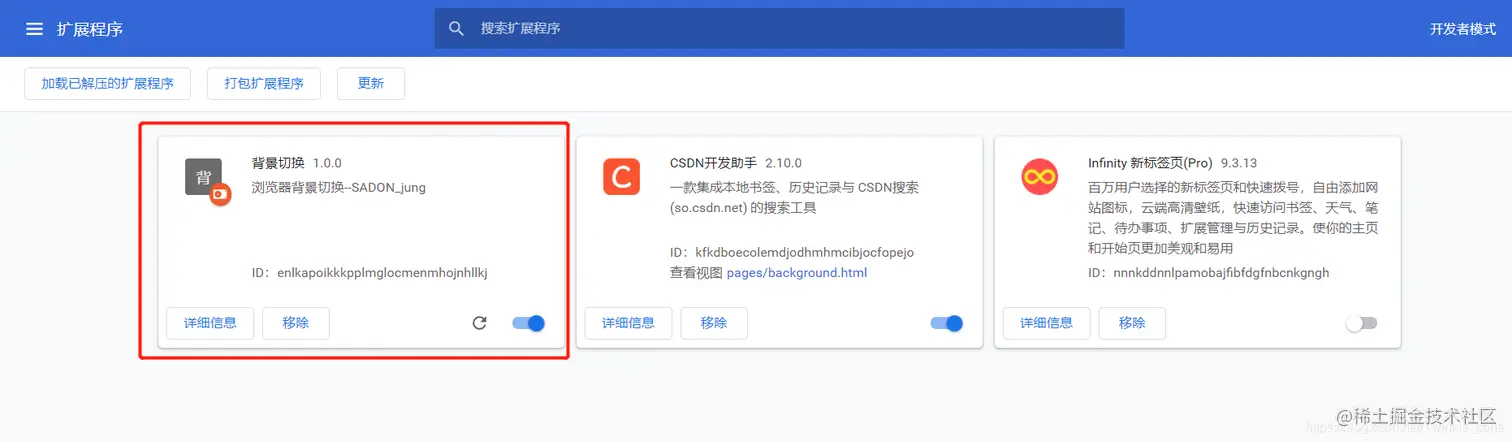1512x442 pixels.
Task: Click 打包扩展程序 button
Action: [264, 84]
